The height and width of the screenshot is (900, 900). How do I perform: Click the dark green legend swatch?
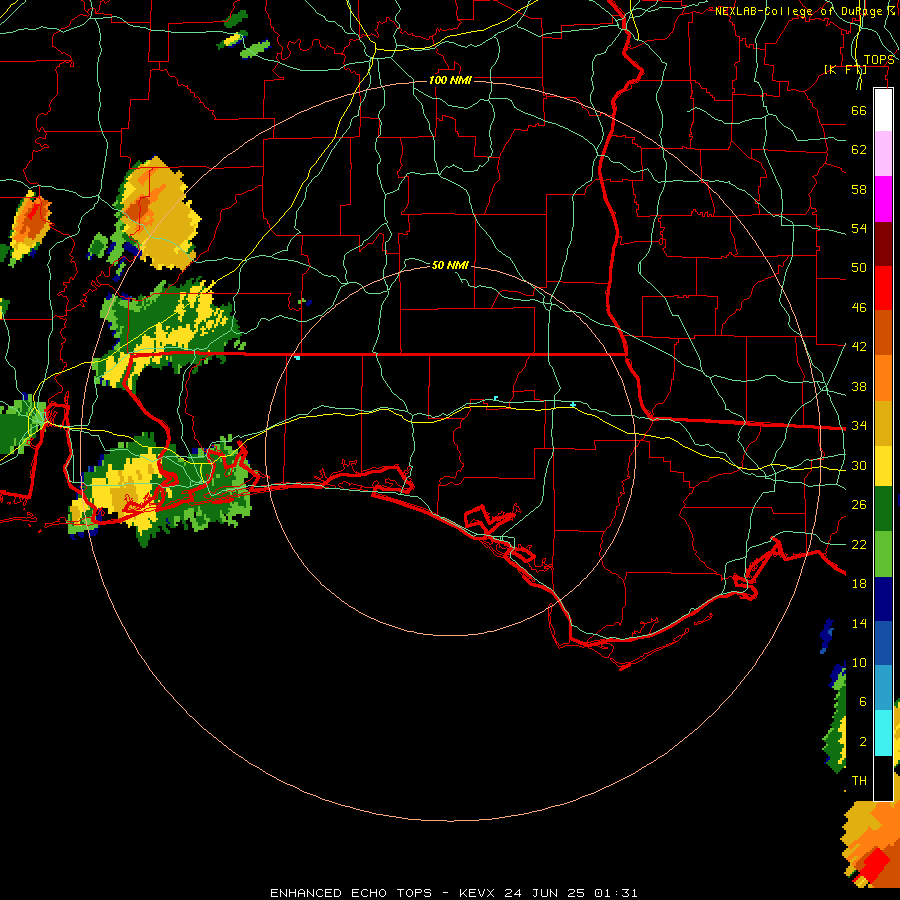coord(883,509)
